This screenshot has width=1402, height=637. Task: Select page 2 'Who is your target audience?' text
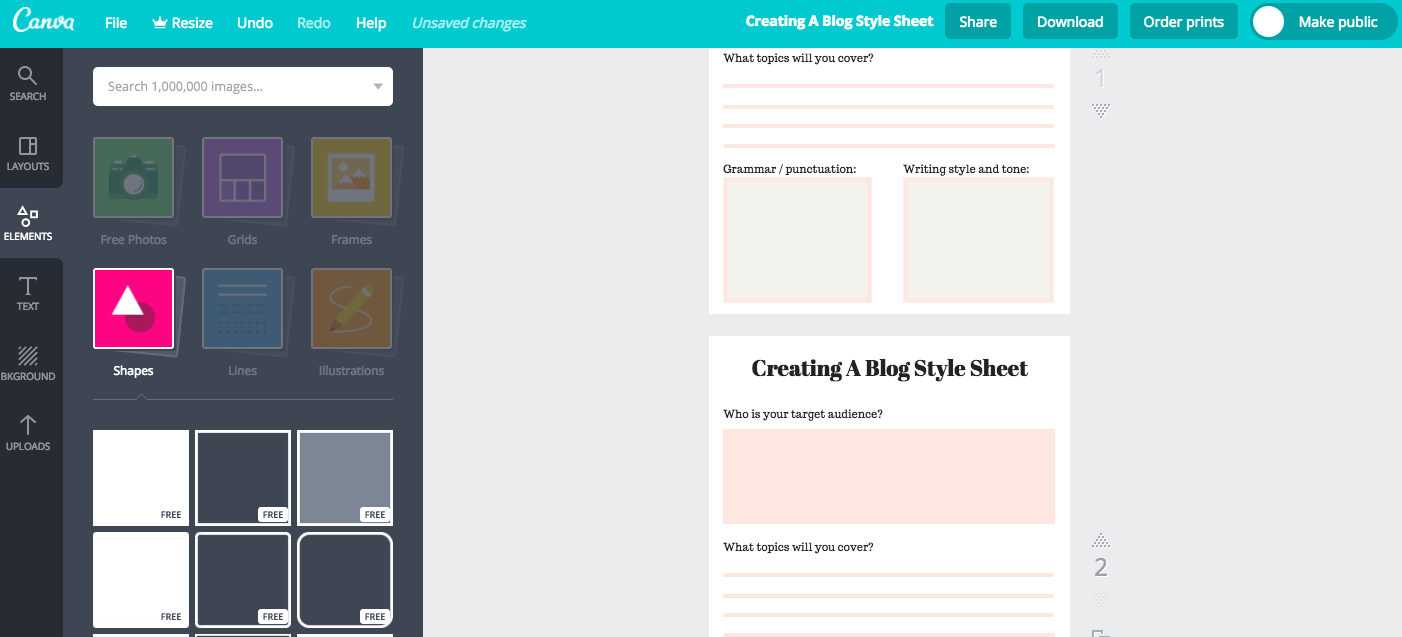803,414
